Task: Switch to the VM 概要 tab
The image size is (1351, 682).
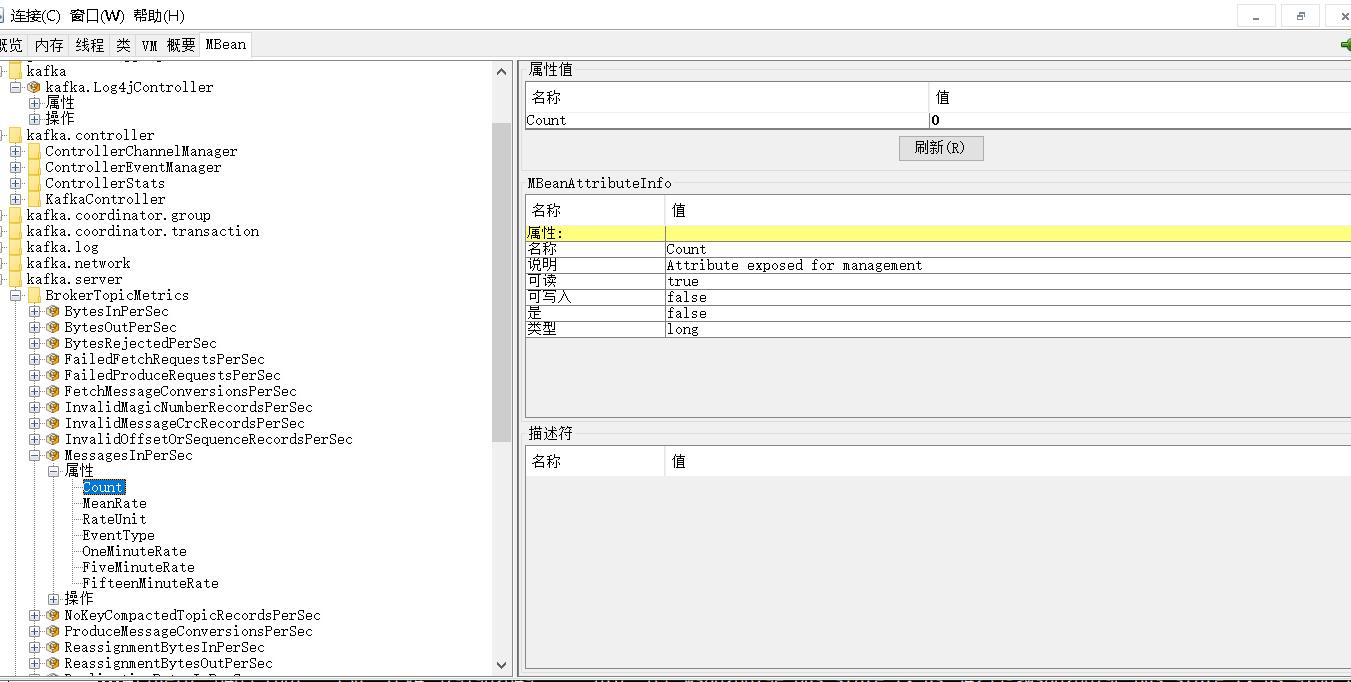Action: [168, 45]
